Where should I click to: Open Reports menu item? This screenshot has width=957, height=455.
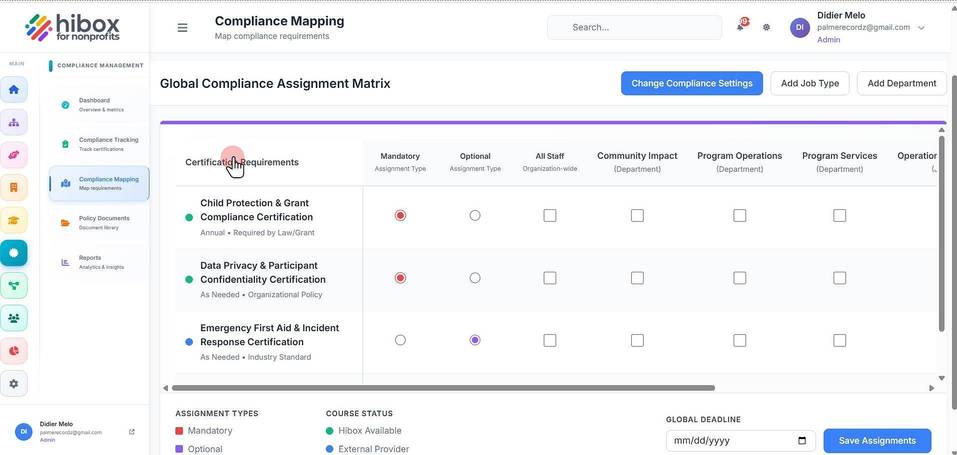coord(99,262)
